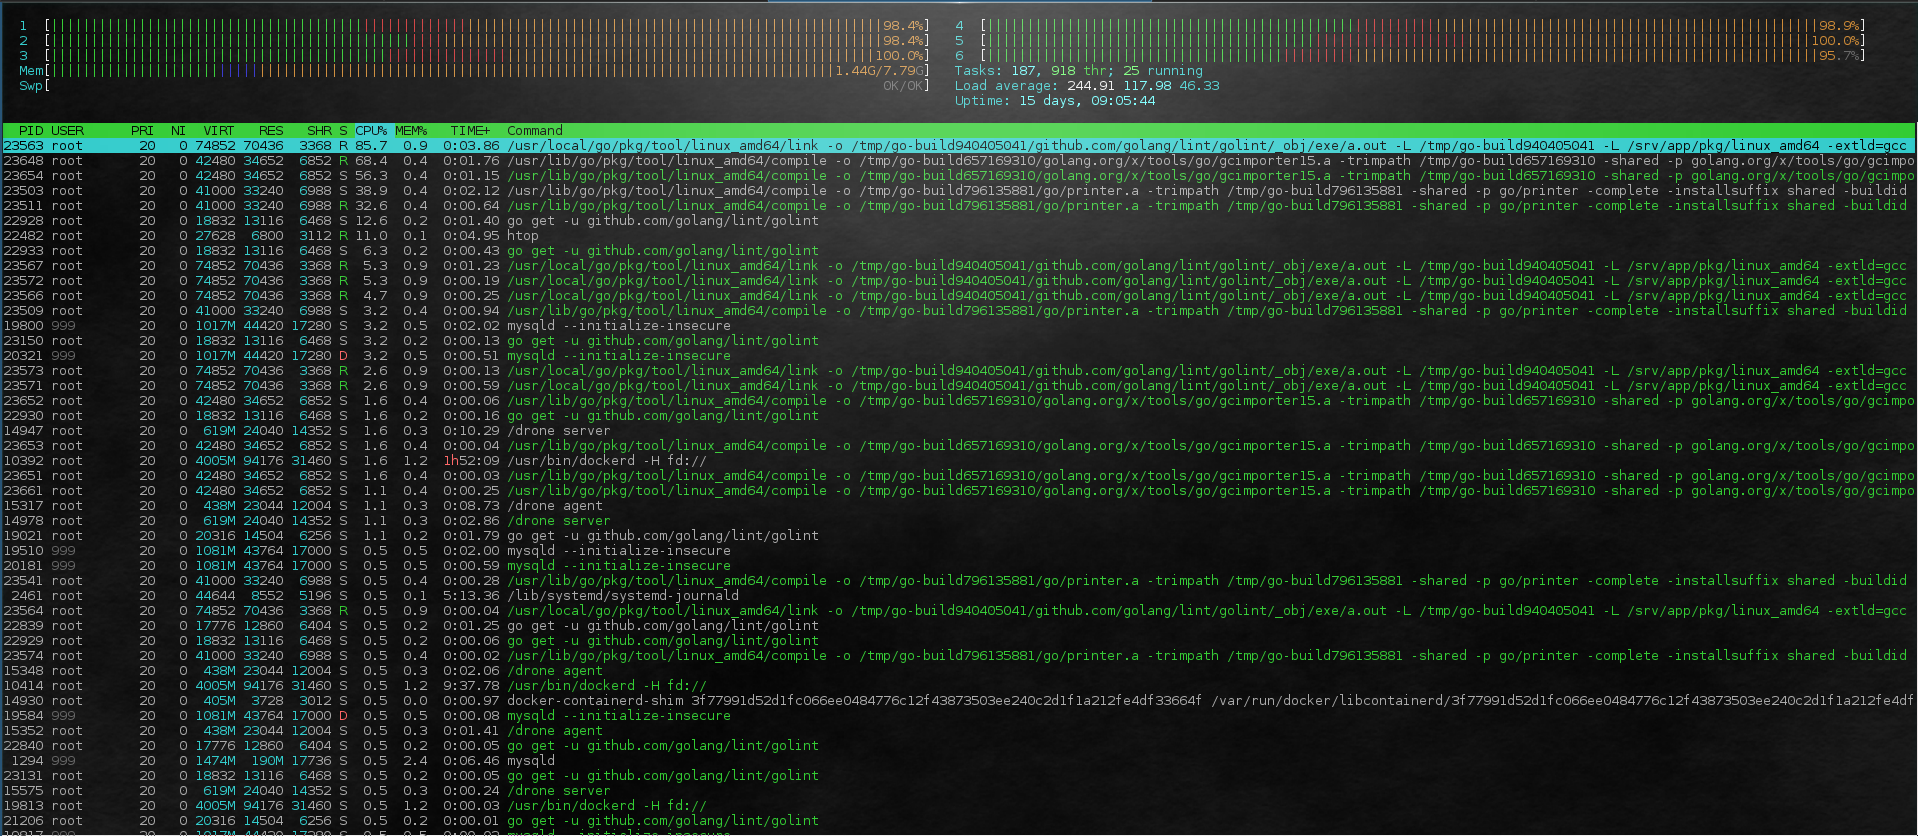
Task: Select the highlighted process row PID 23563
Action: [x=959, y=146]
